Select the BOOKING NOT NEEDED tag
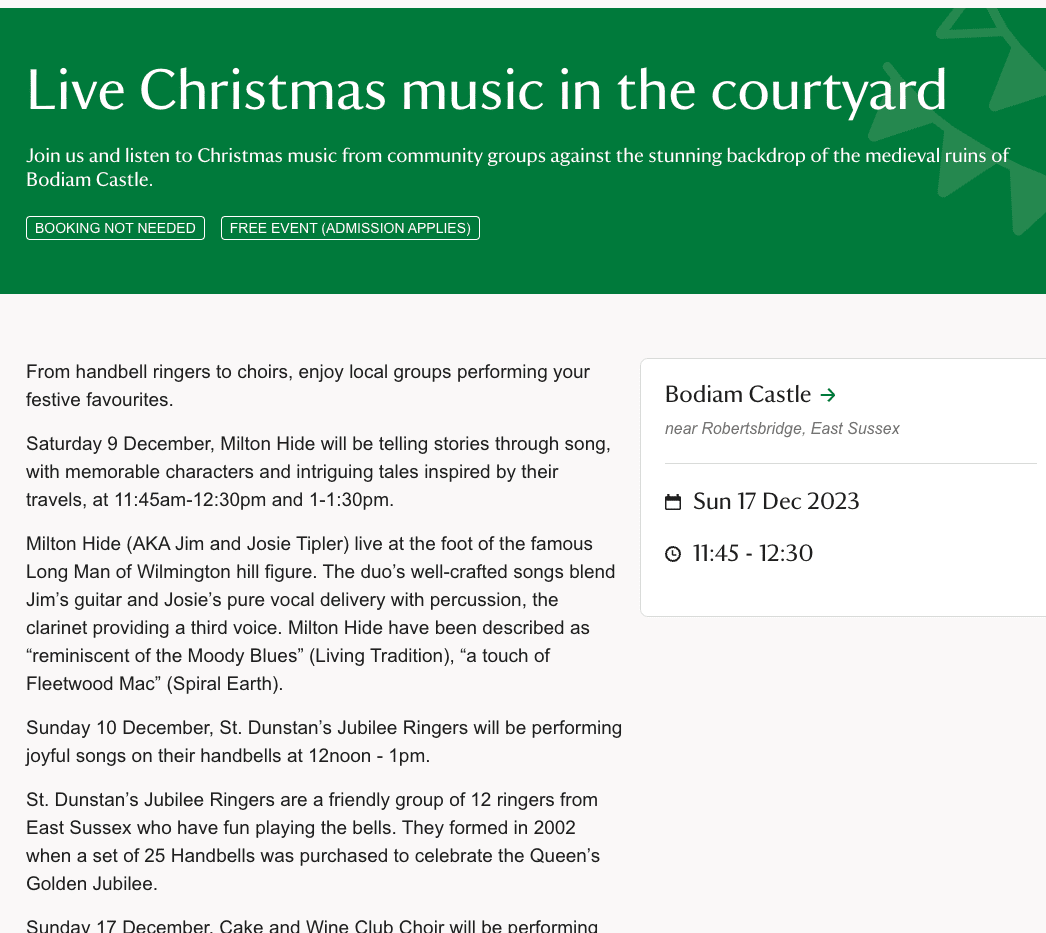Screen dimensions: 1046x933 click(115, 228)
